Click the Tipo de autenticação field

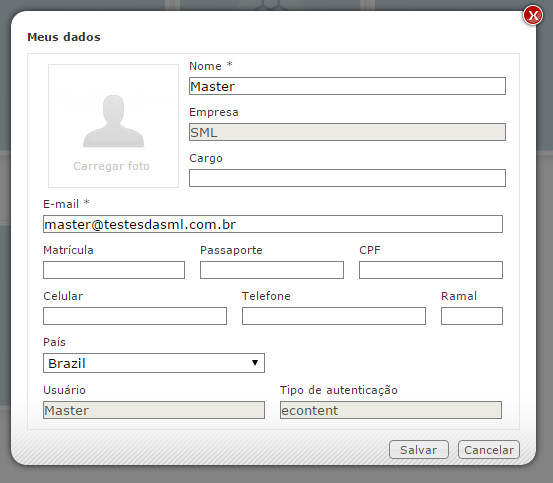(x=391, y=410)
